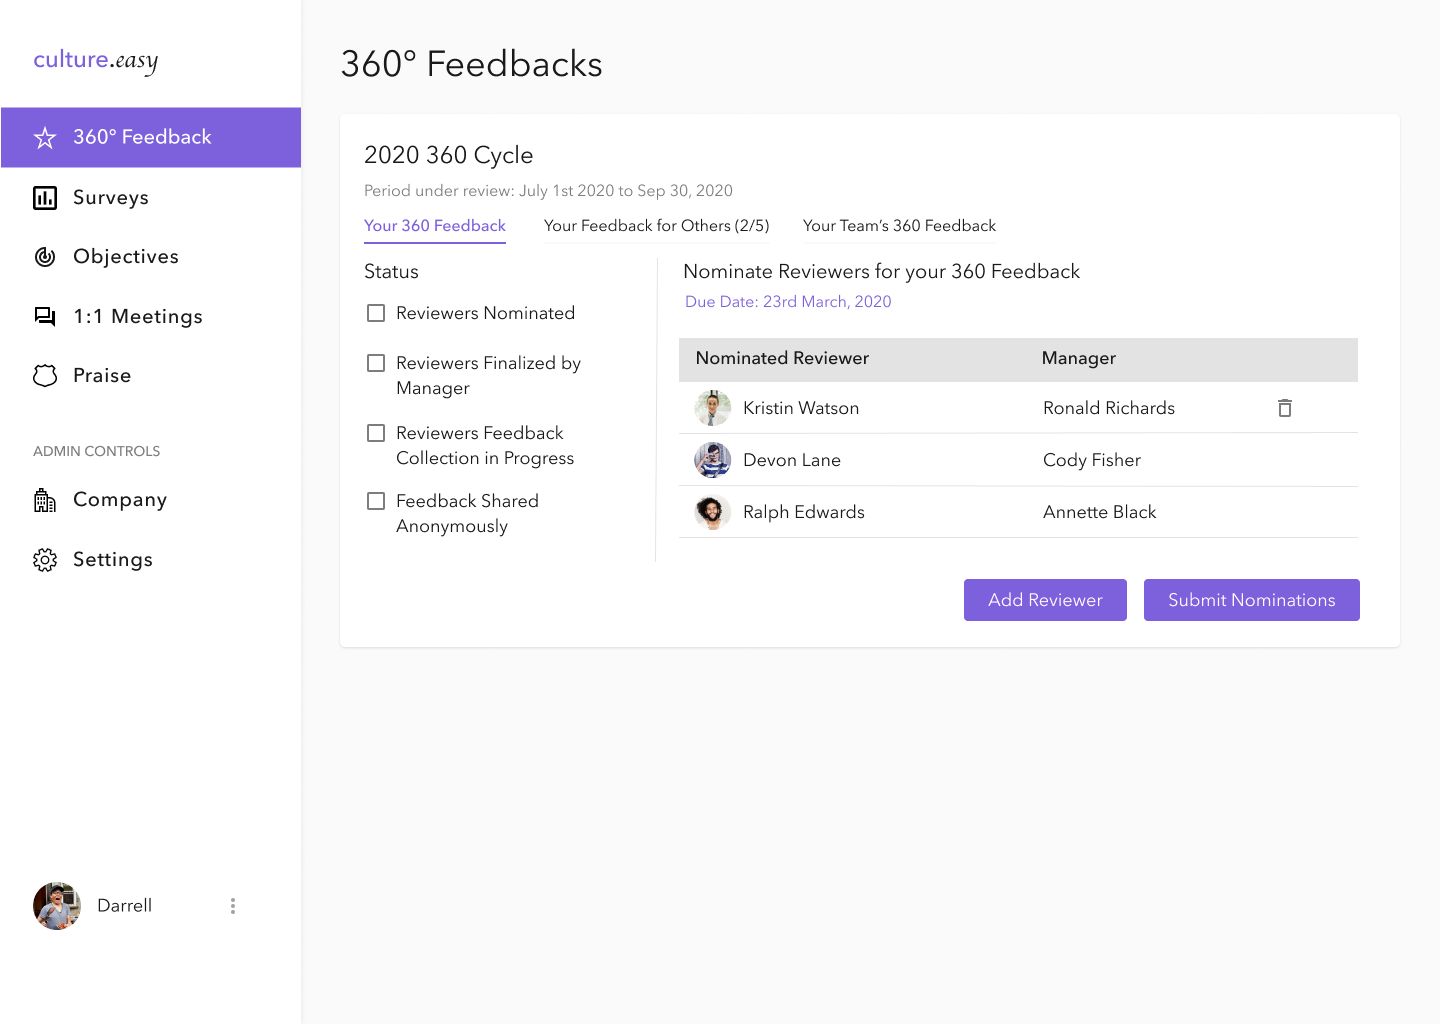Viewport: 1440px width, 1024px height.
Task: Open Company via building icon
Action: (x=45, y=500)
